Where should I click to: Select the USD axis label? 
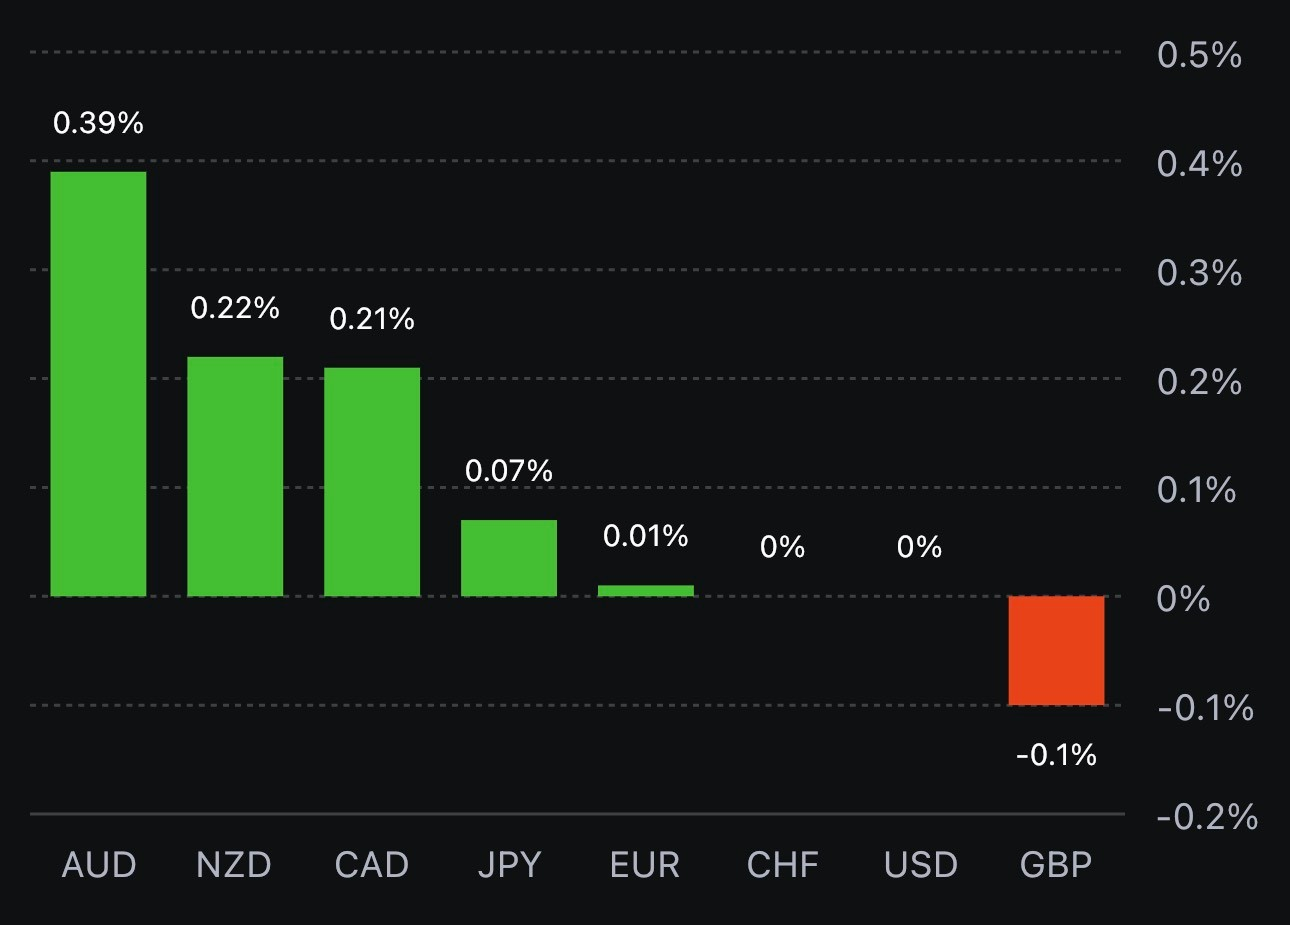click(920, 865)
